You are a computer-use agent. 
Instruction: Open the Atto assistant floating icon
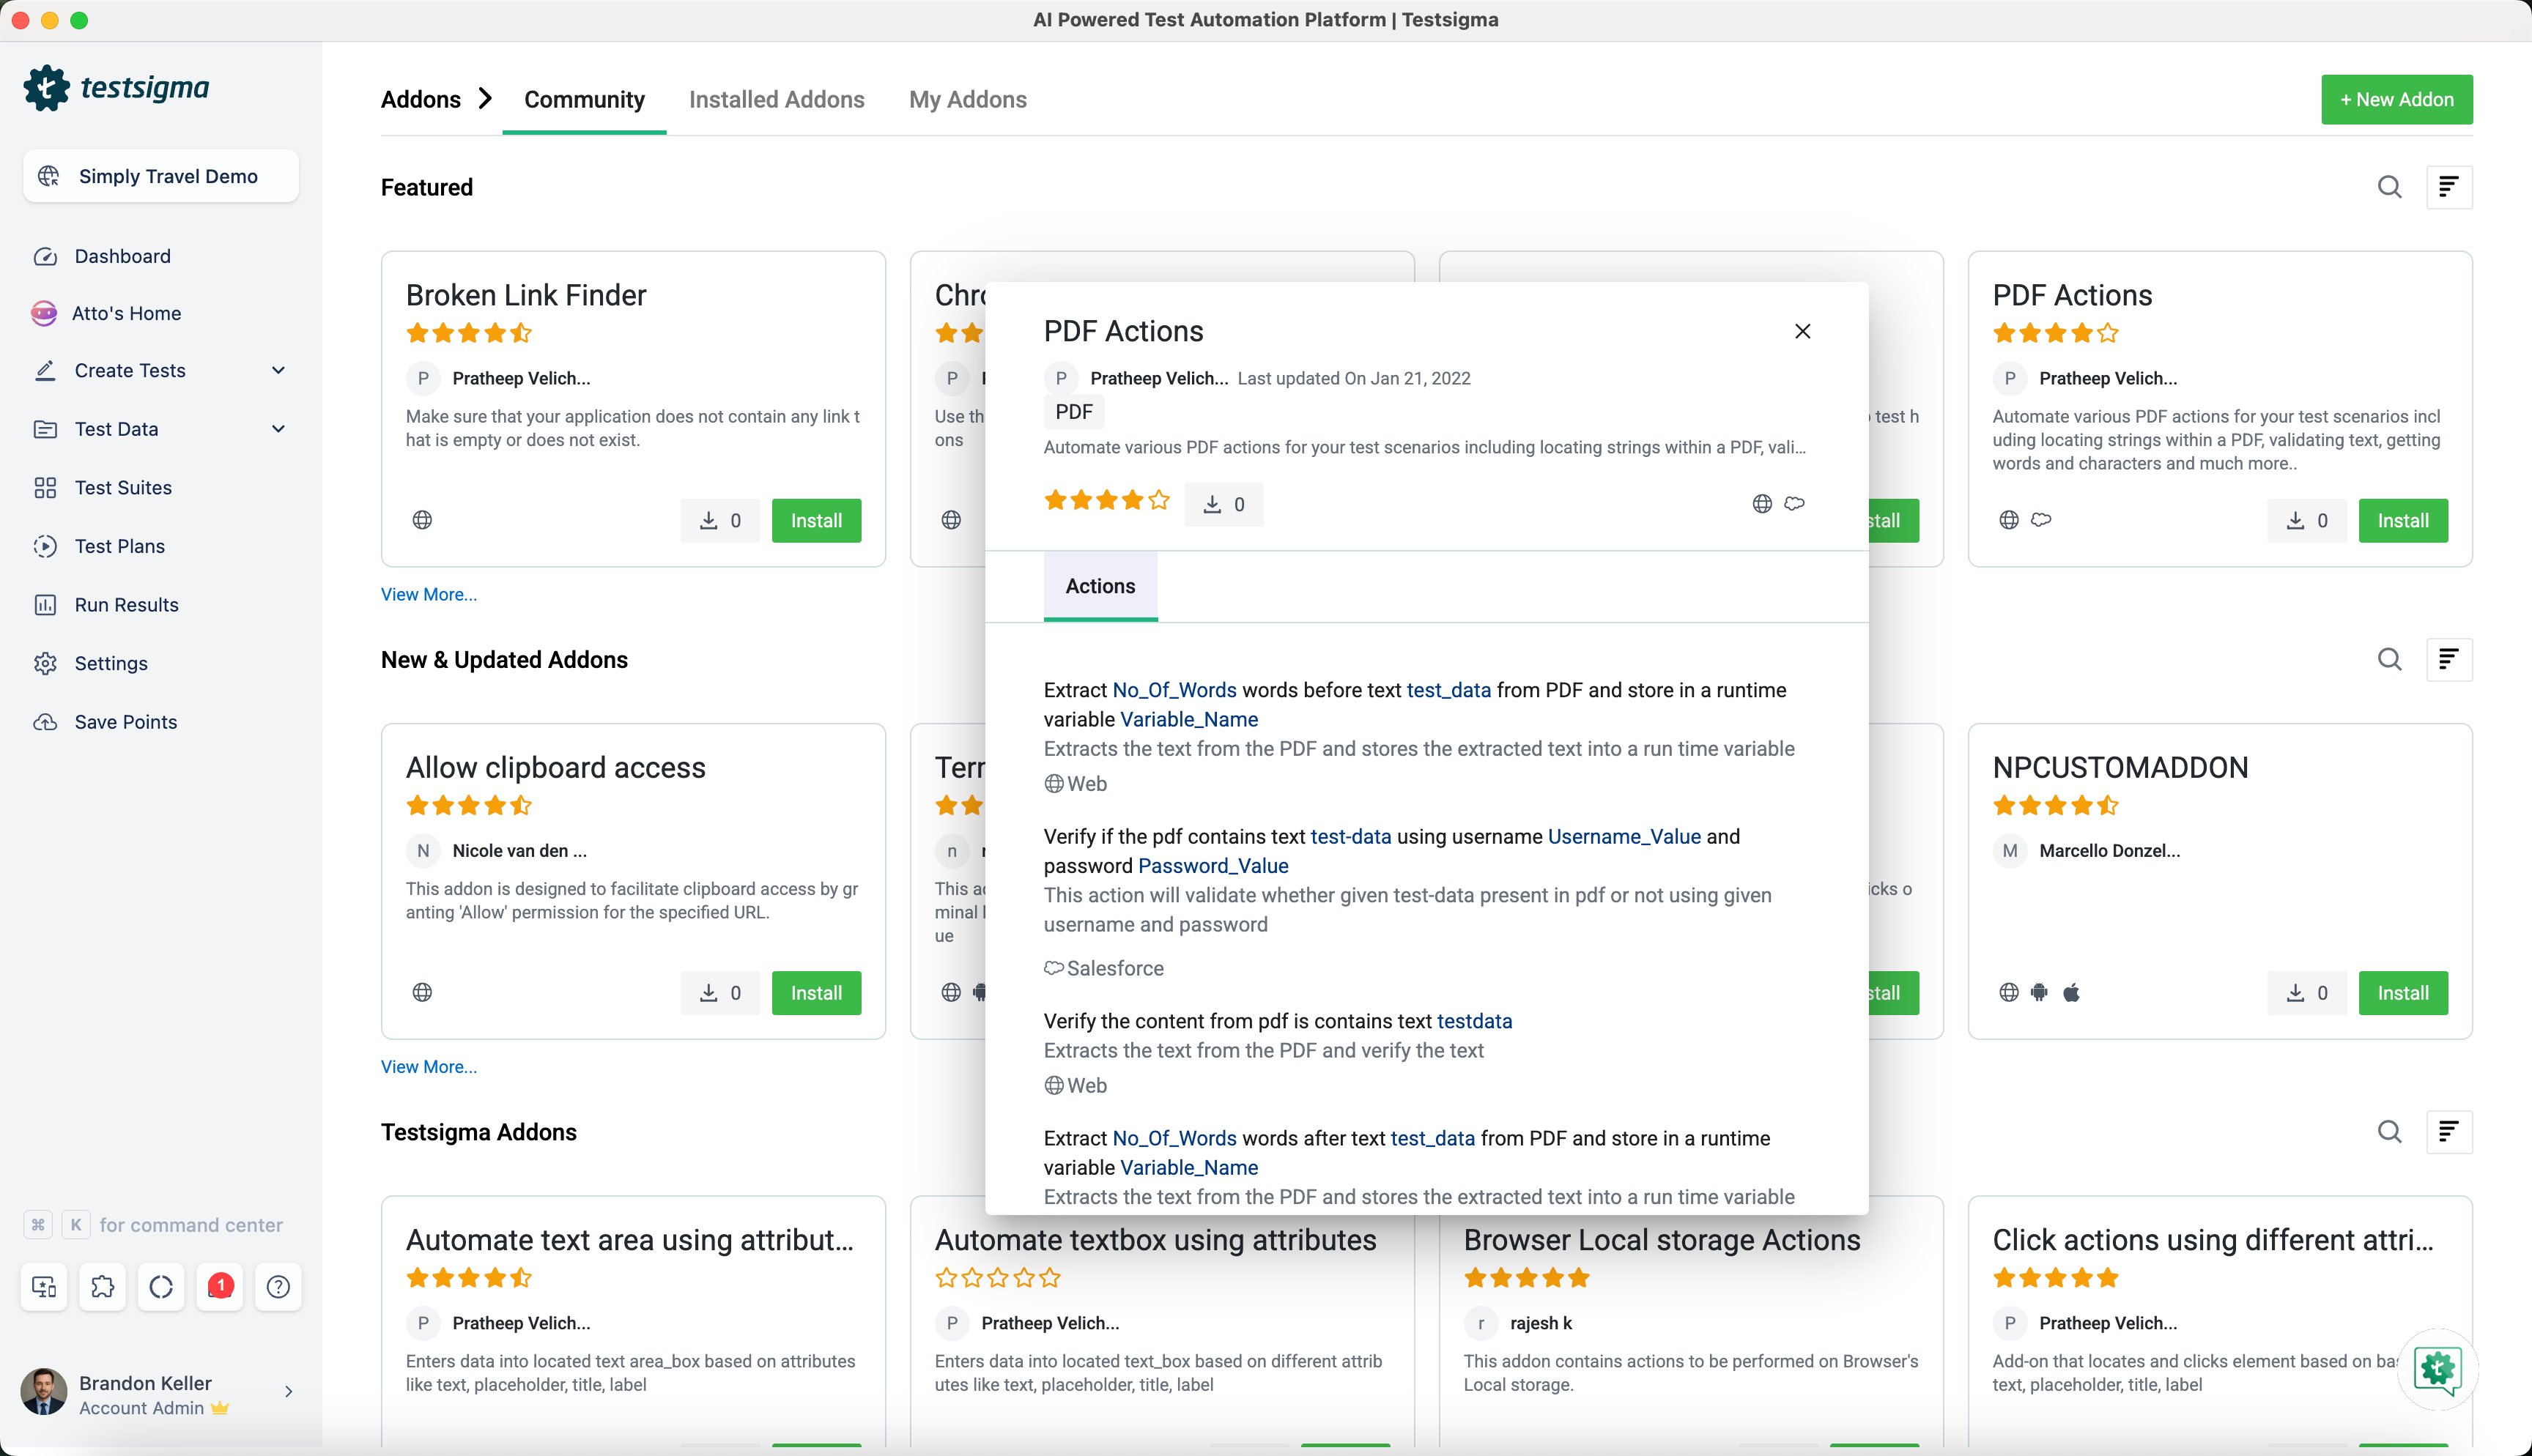click(2437, 1368)
